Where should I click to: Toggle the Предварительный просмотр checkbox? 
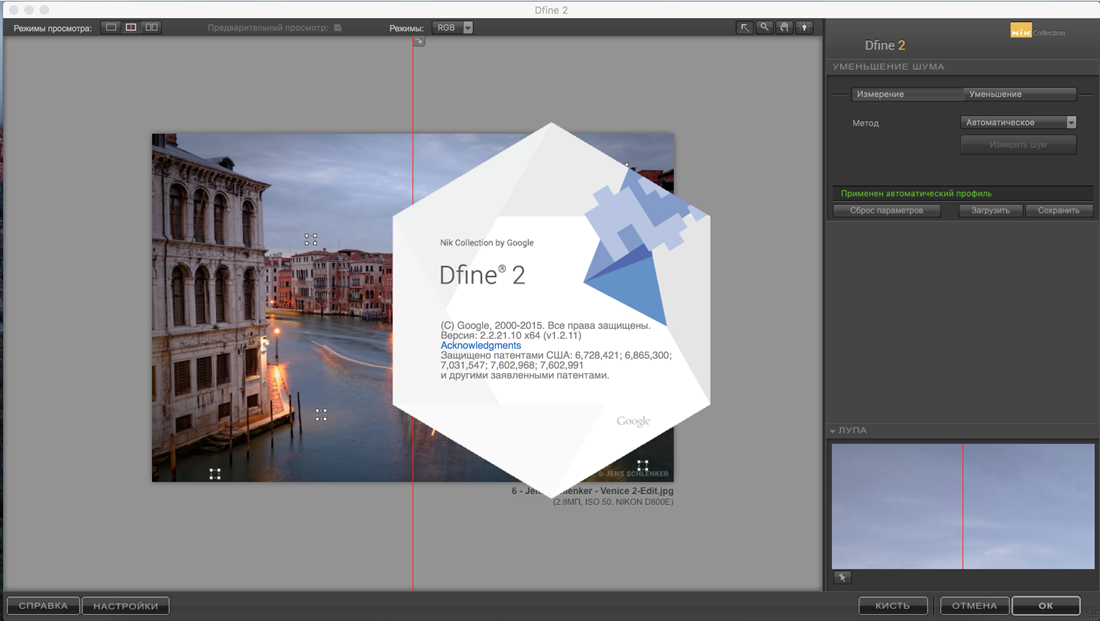tap(338, 28)
